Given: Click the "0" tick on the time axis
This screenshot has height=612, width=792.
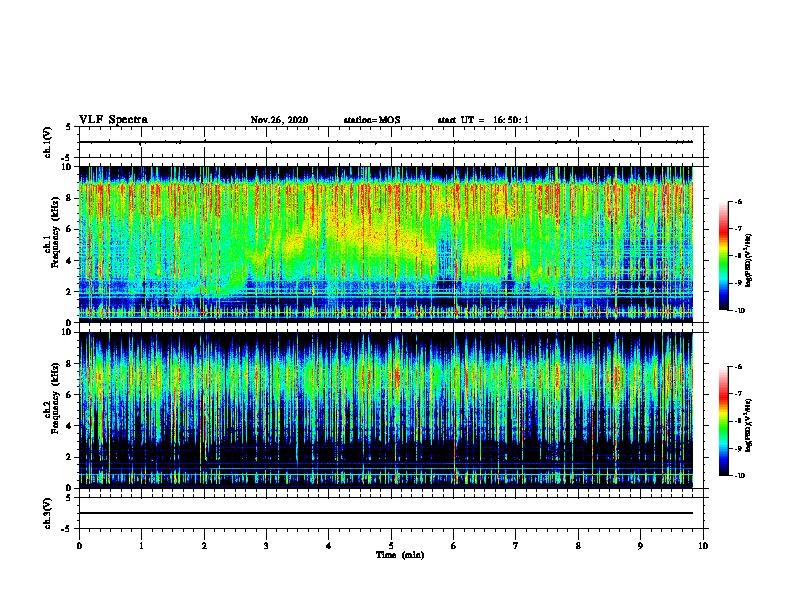Looking at the screenshot, I should point(79,546).
